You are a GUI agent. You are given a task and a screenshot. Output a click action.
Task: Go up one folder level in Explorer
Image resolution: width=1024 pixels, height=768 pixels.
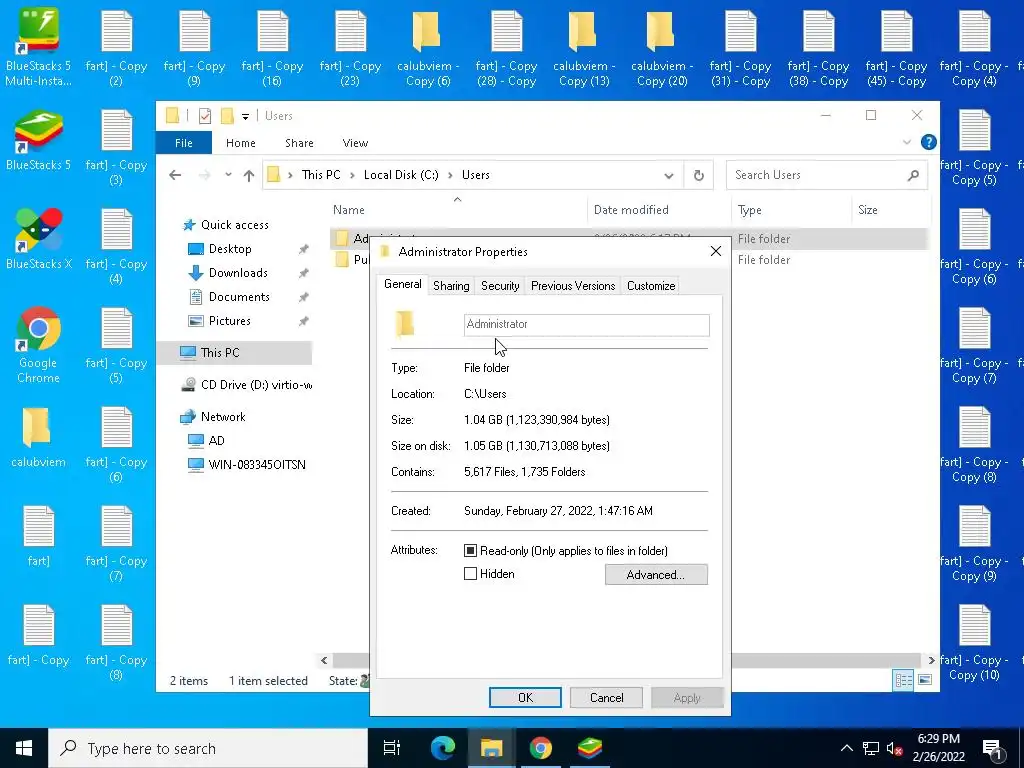coord(249,175)
